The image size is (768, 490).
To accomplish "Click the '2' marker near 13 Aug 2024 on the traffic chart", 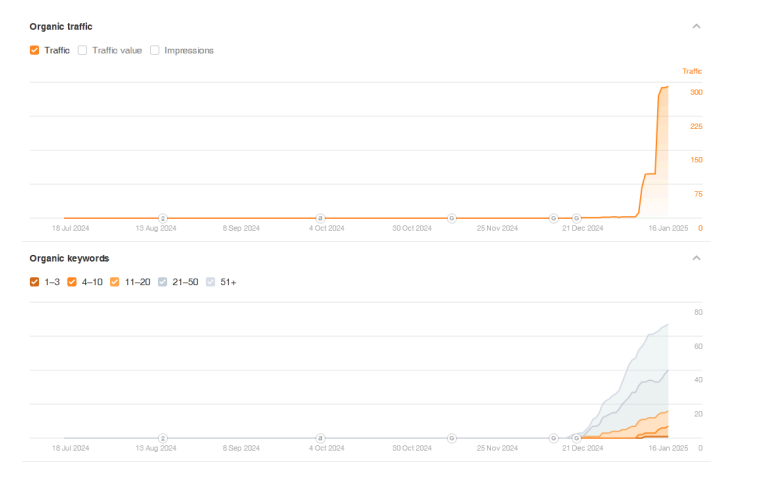I will (x=163, y=218).
